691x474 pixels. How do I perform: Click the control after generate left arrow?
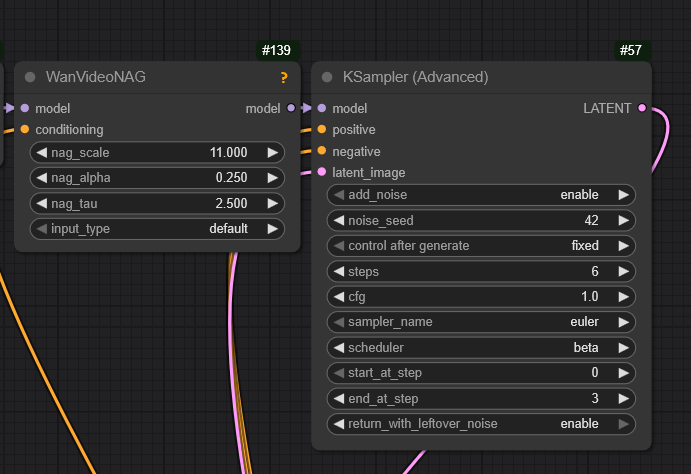(x=339, y=245)
